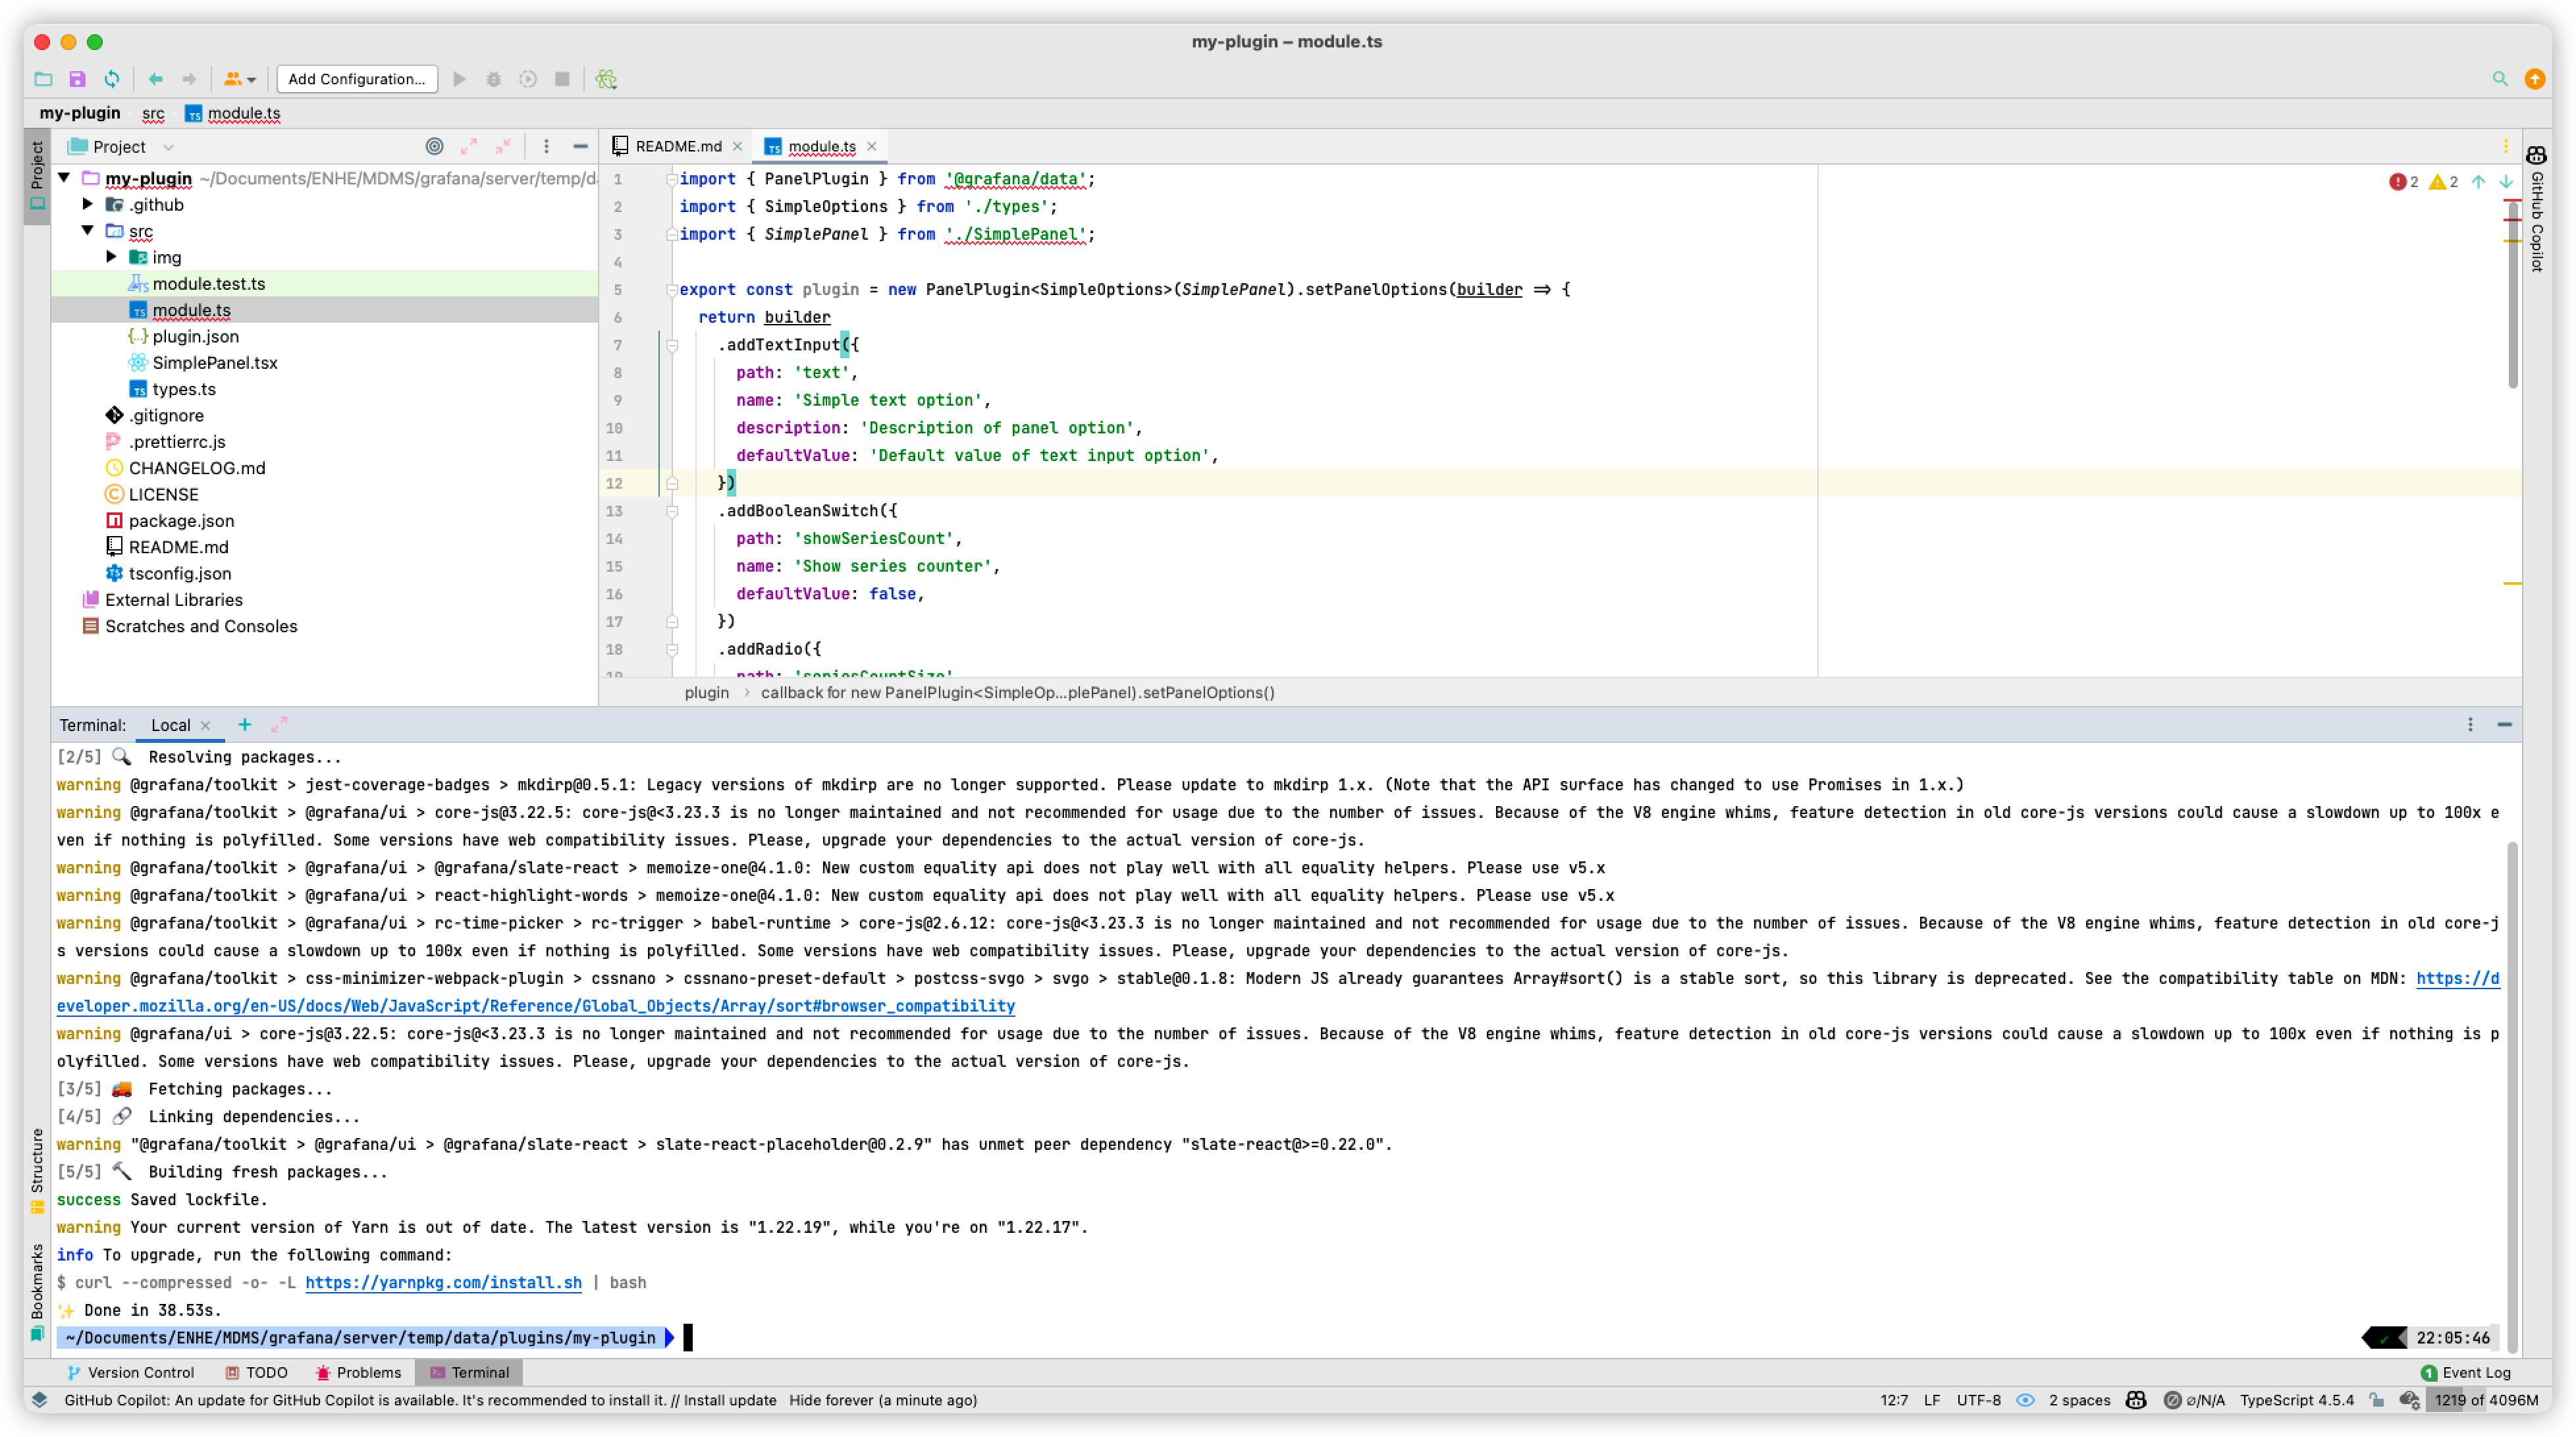Click the Select Opened File target icon
Viewport: 2576px width, 1437px height.
434,146
